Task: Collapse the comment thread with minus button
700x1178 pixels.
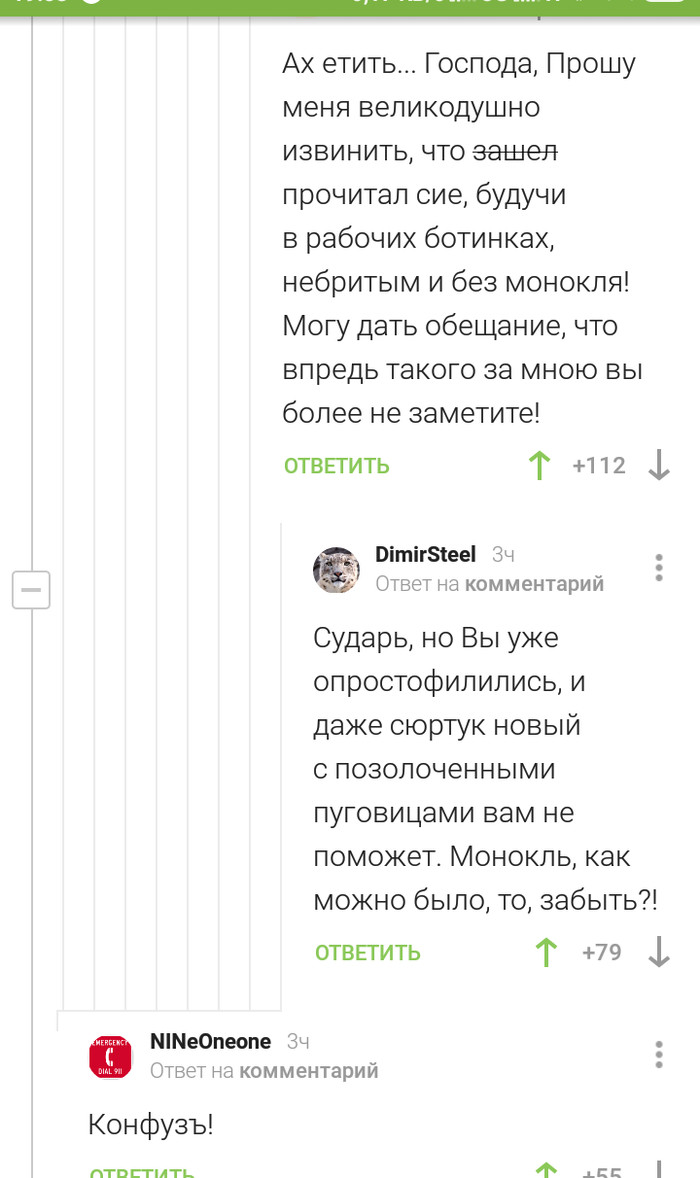Action: click(x=31, y=590)
